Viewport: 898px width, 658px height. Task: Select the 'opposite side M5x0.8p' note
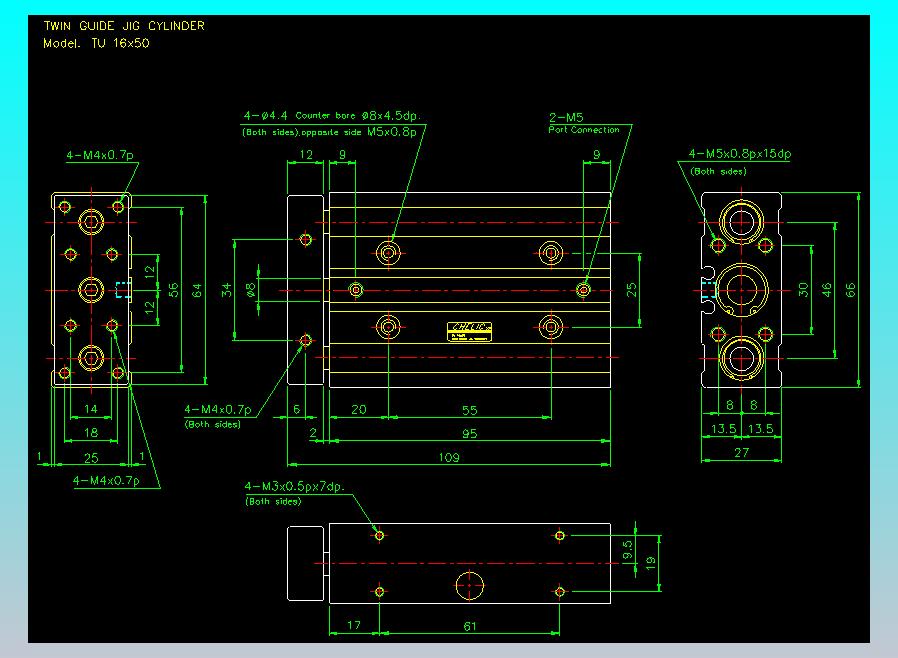[359, 132]
